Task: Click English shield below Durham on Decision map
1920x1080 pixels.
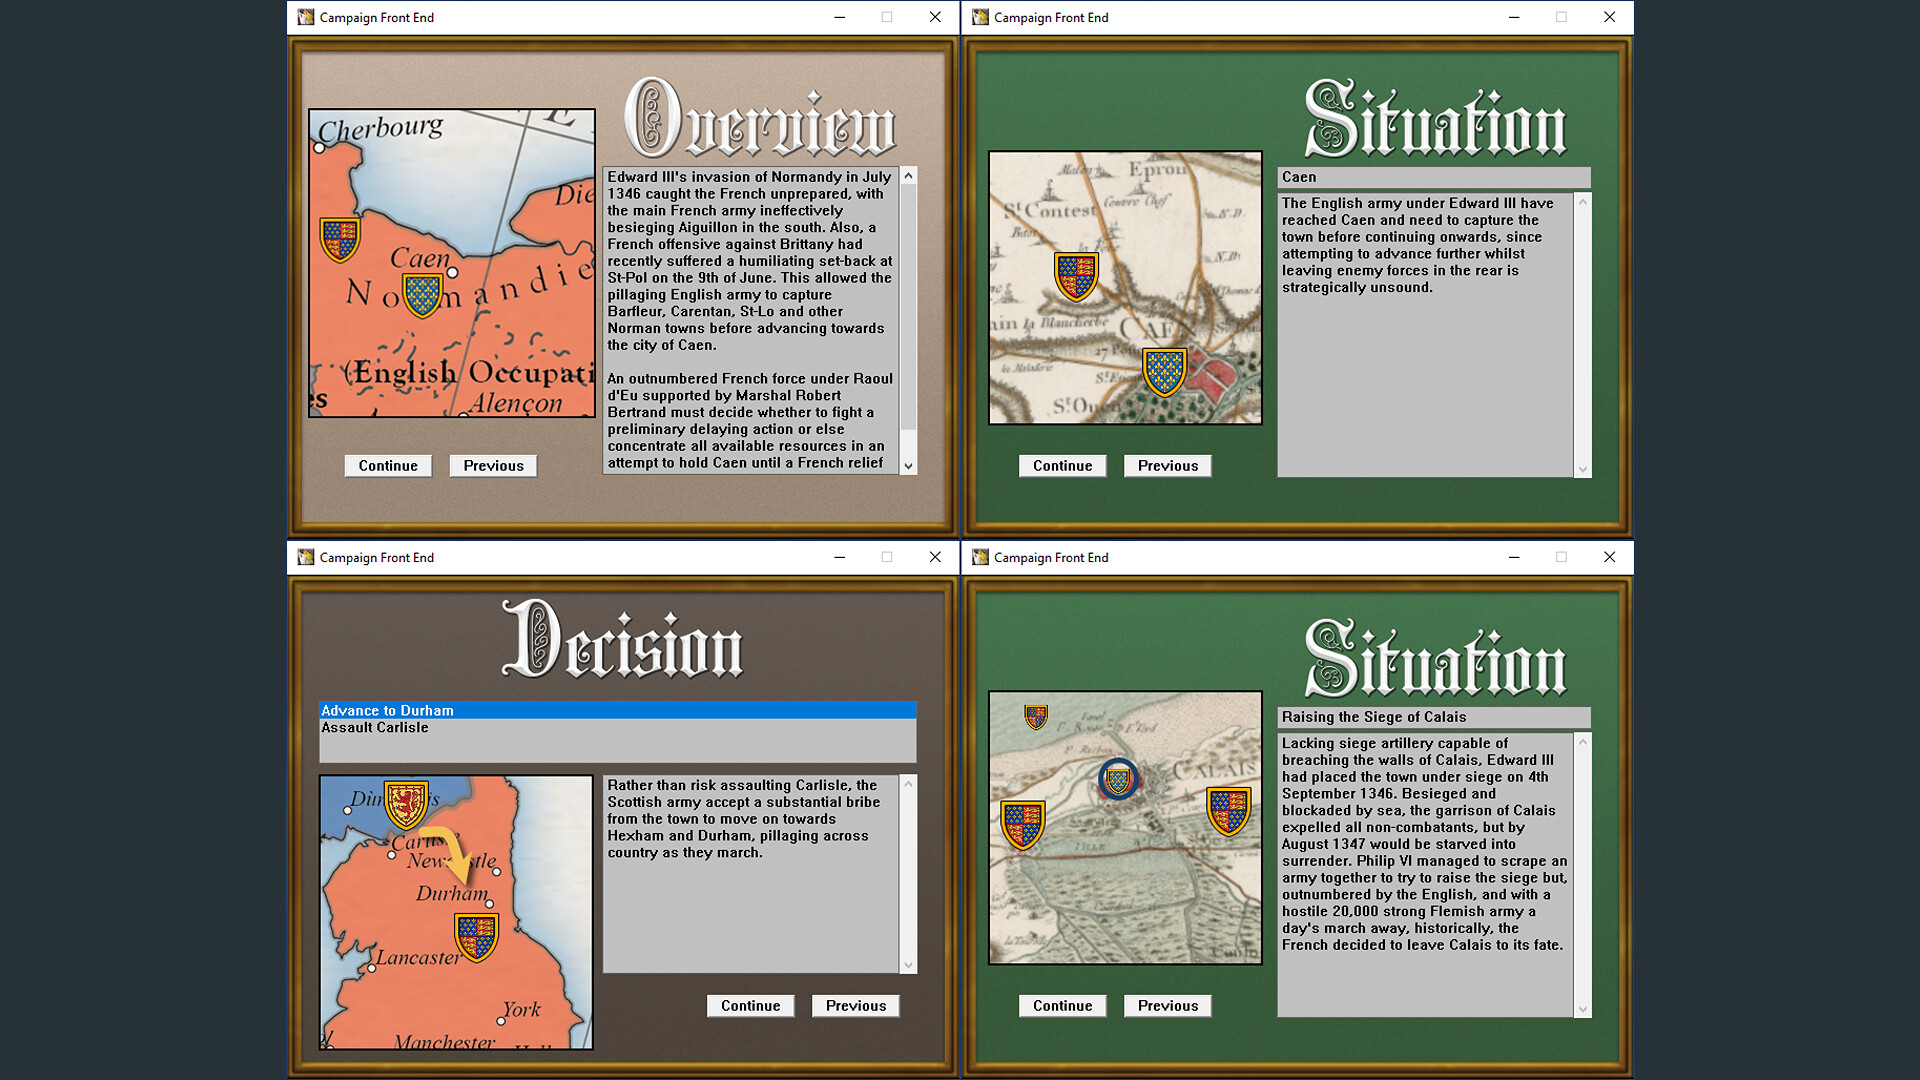Action: pyautogui.click(x=476, y=937)
